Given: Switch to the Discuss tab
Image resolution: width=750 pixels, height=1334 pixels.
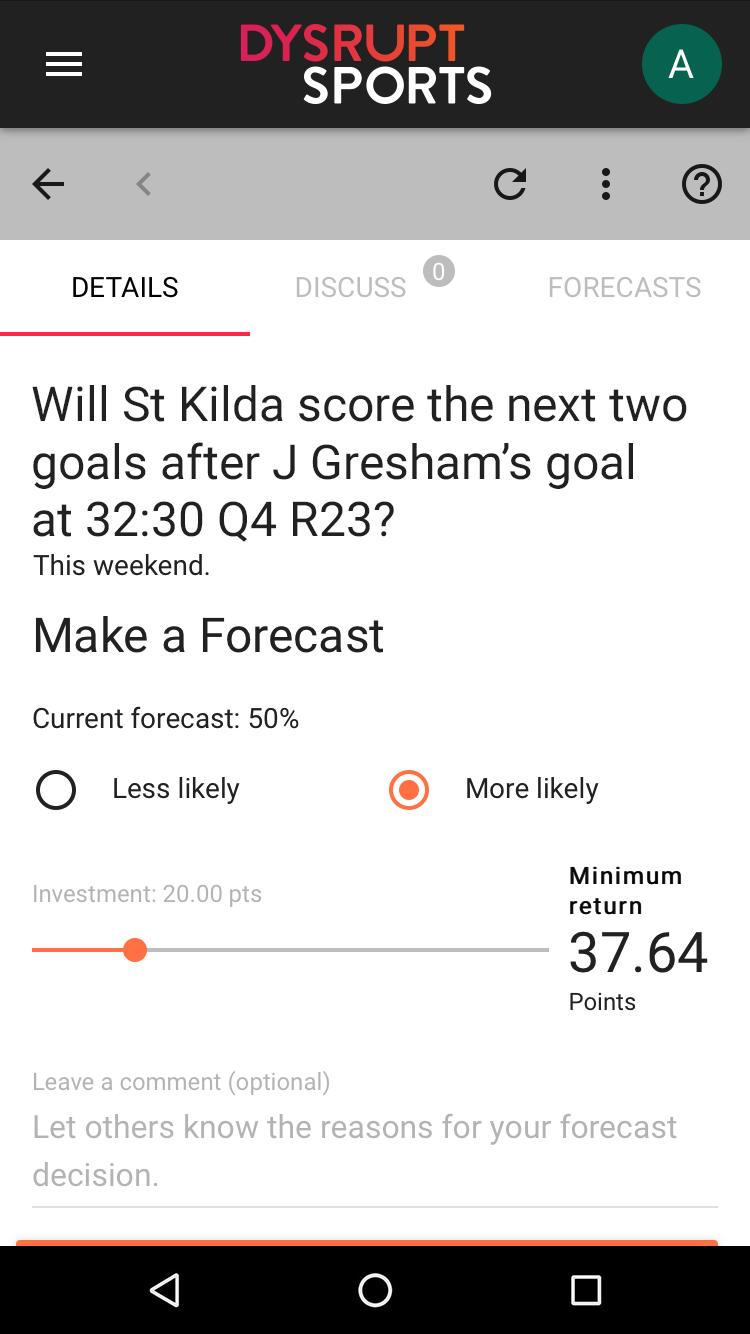Looking at the screenshot, I should (x=350, y=288).
